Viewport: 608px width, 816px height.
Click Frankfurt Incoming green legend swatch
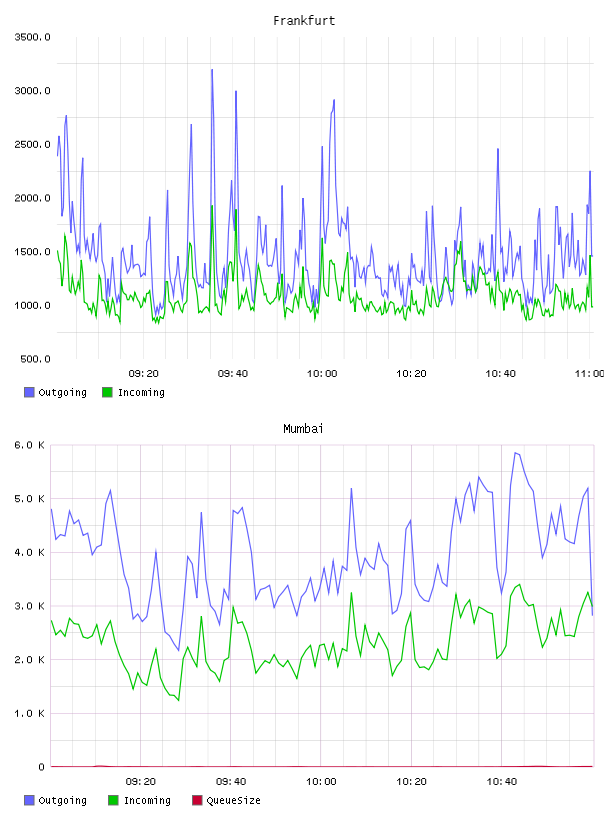[x=107, y=392]
